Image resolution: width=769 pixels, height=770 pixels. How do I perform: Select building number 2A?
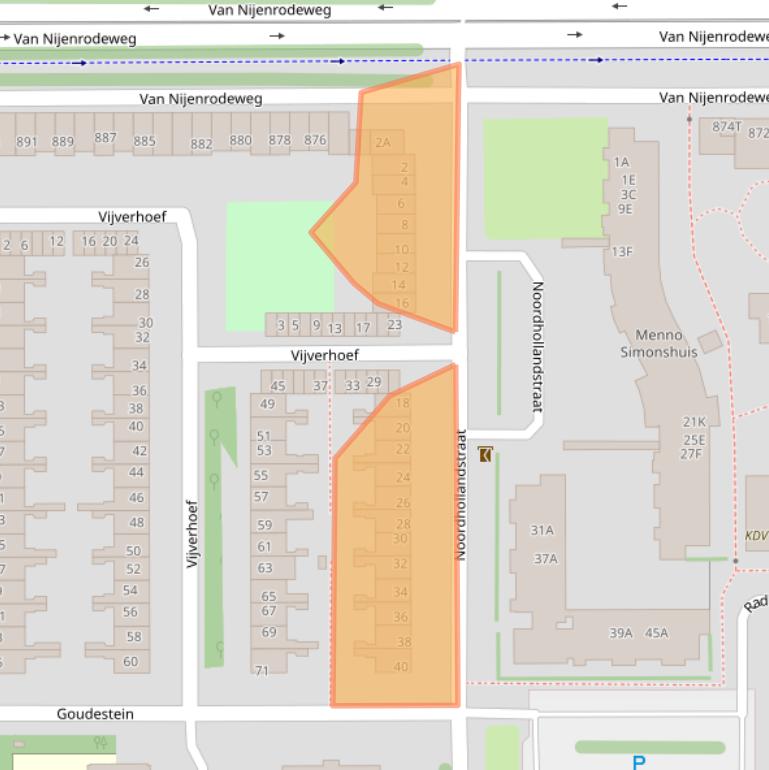(x=383, y=143)
